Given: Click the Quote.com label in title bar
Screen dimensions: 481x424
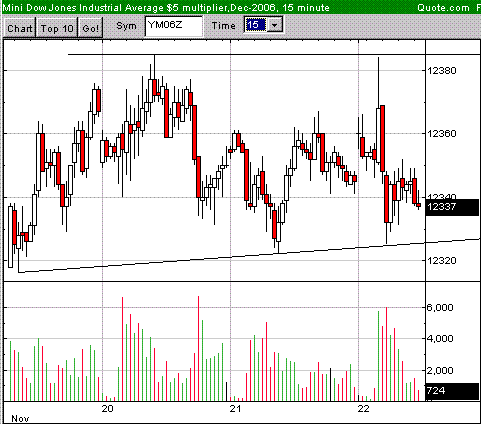Looking at the screenshot, I should [x=443, y=7].
